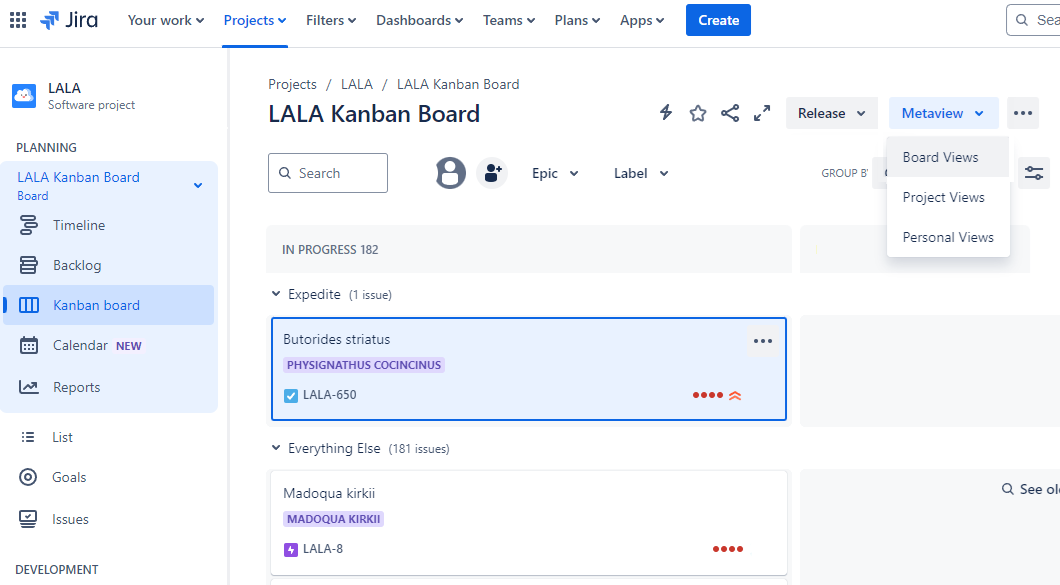Select Board Views from Metaview menu
Viewport: 1060px width, 585px height.
940,157
